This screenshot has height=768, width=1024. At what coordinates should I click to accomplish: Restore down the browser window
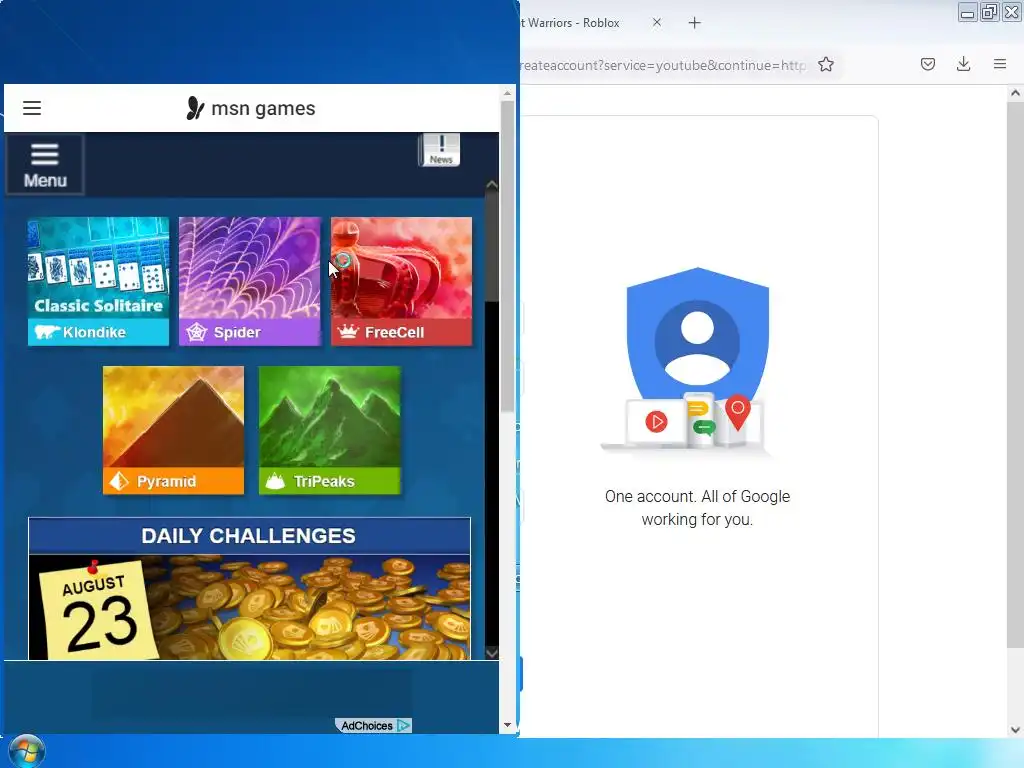click(x=989, y=12)
